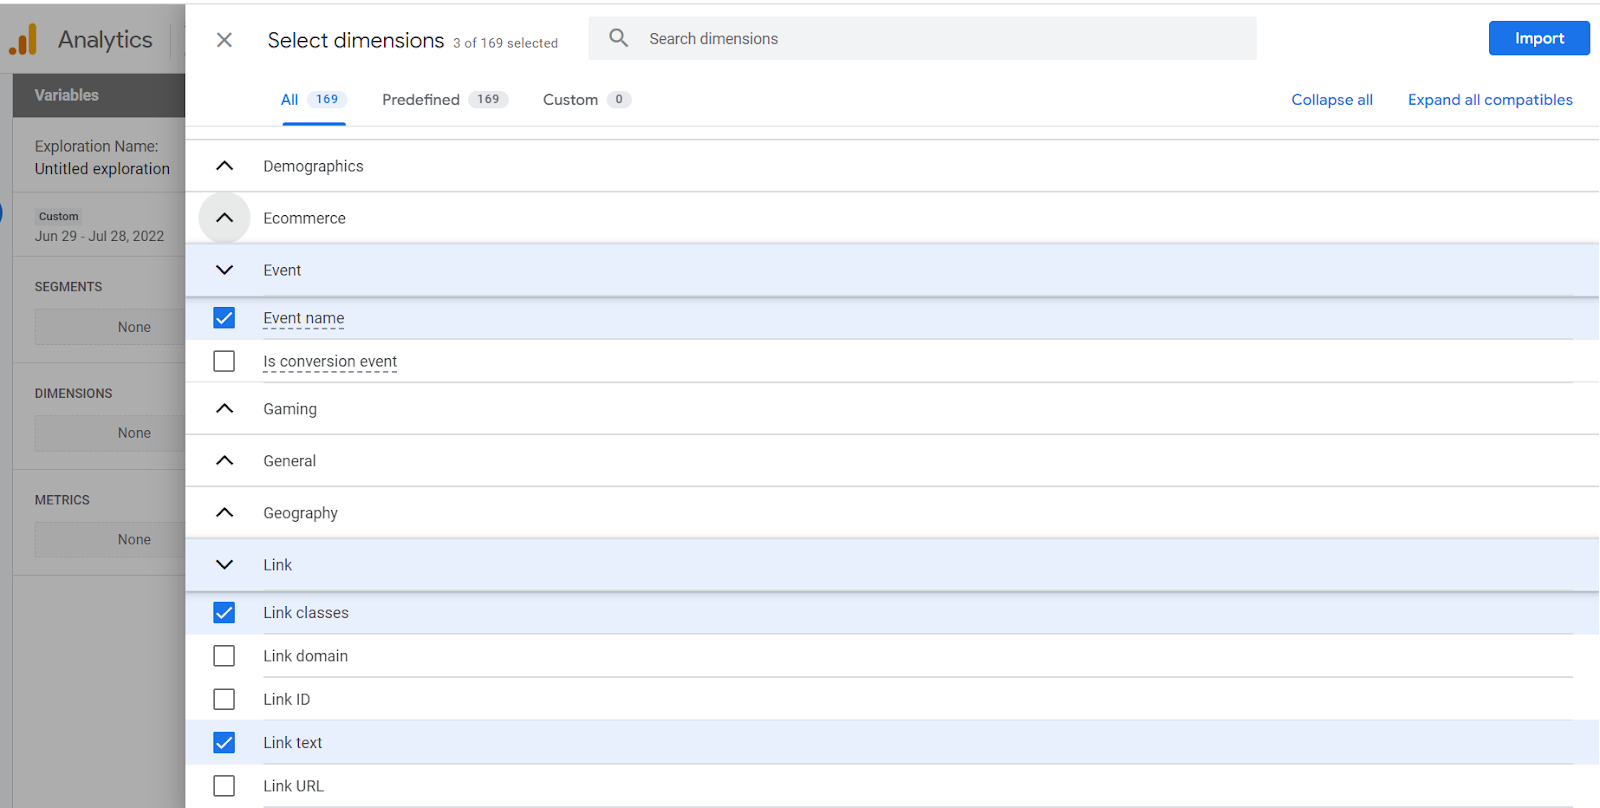The height and width of the screenshot is (808, 1600).
Task: Collapse the Link section chevron
Action: [x=225, y=565]
